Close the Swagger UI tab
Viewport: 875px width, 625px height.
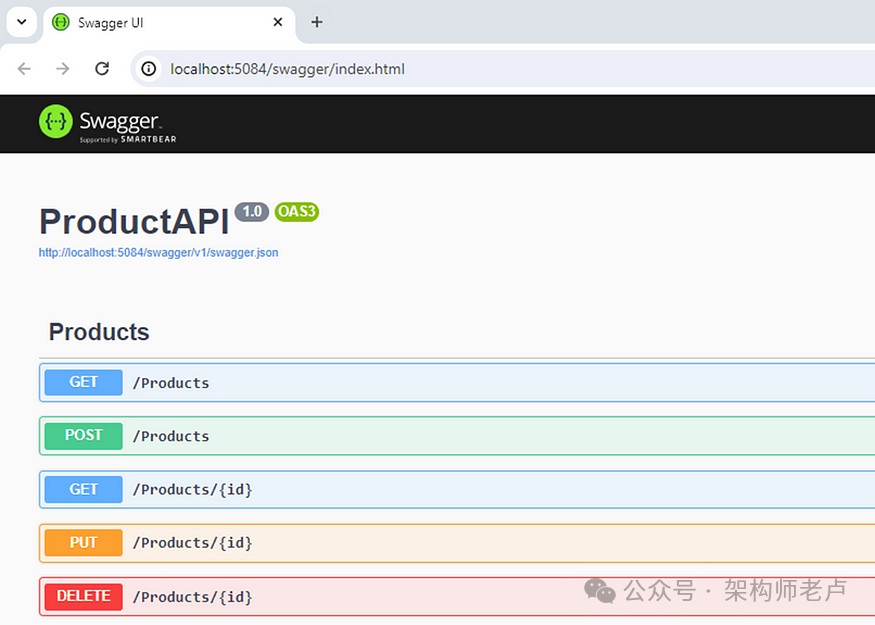(x=277, y=22)
